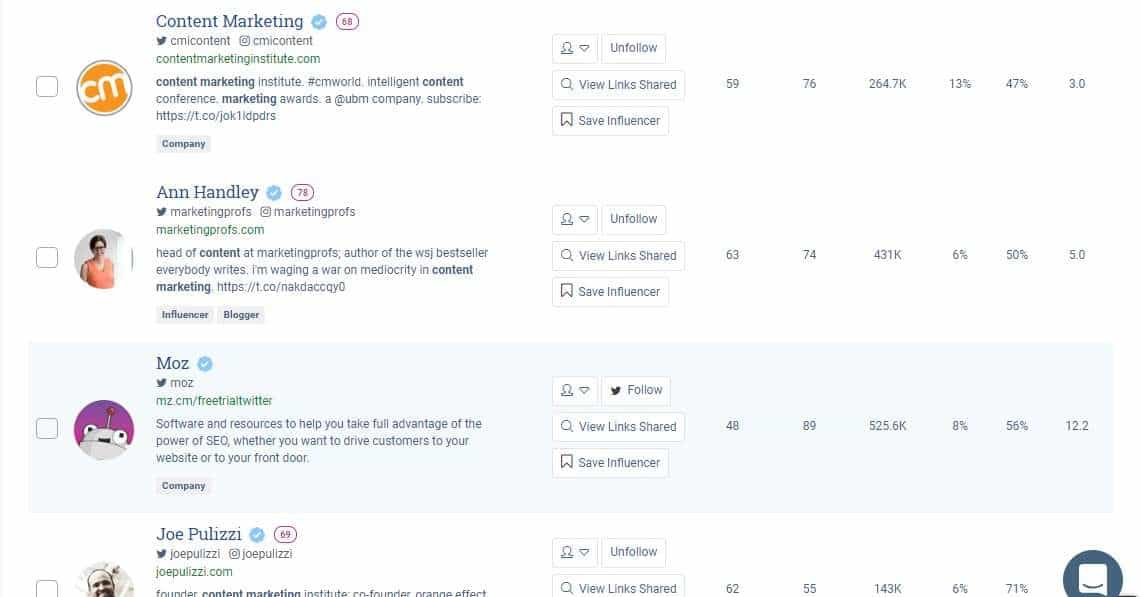Click the Twitter icon beside cmicontent handle

click(162, 41)
